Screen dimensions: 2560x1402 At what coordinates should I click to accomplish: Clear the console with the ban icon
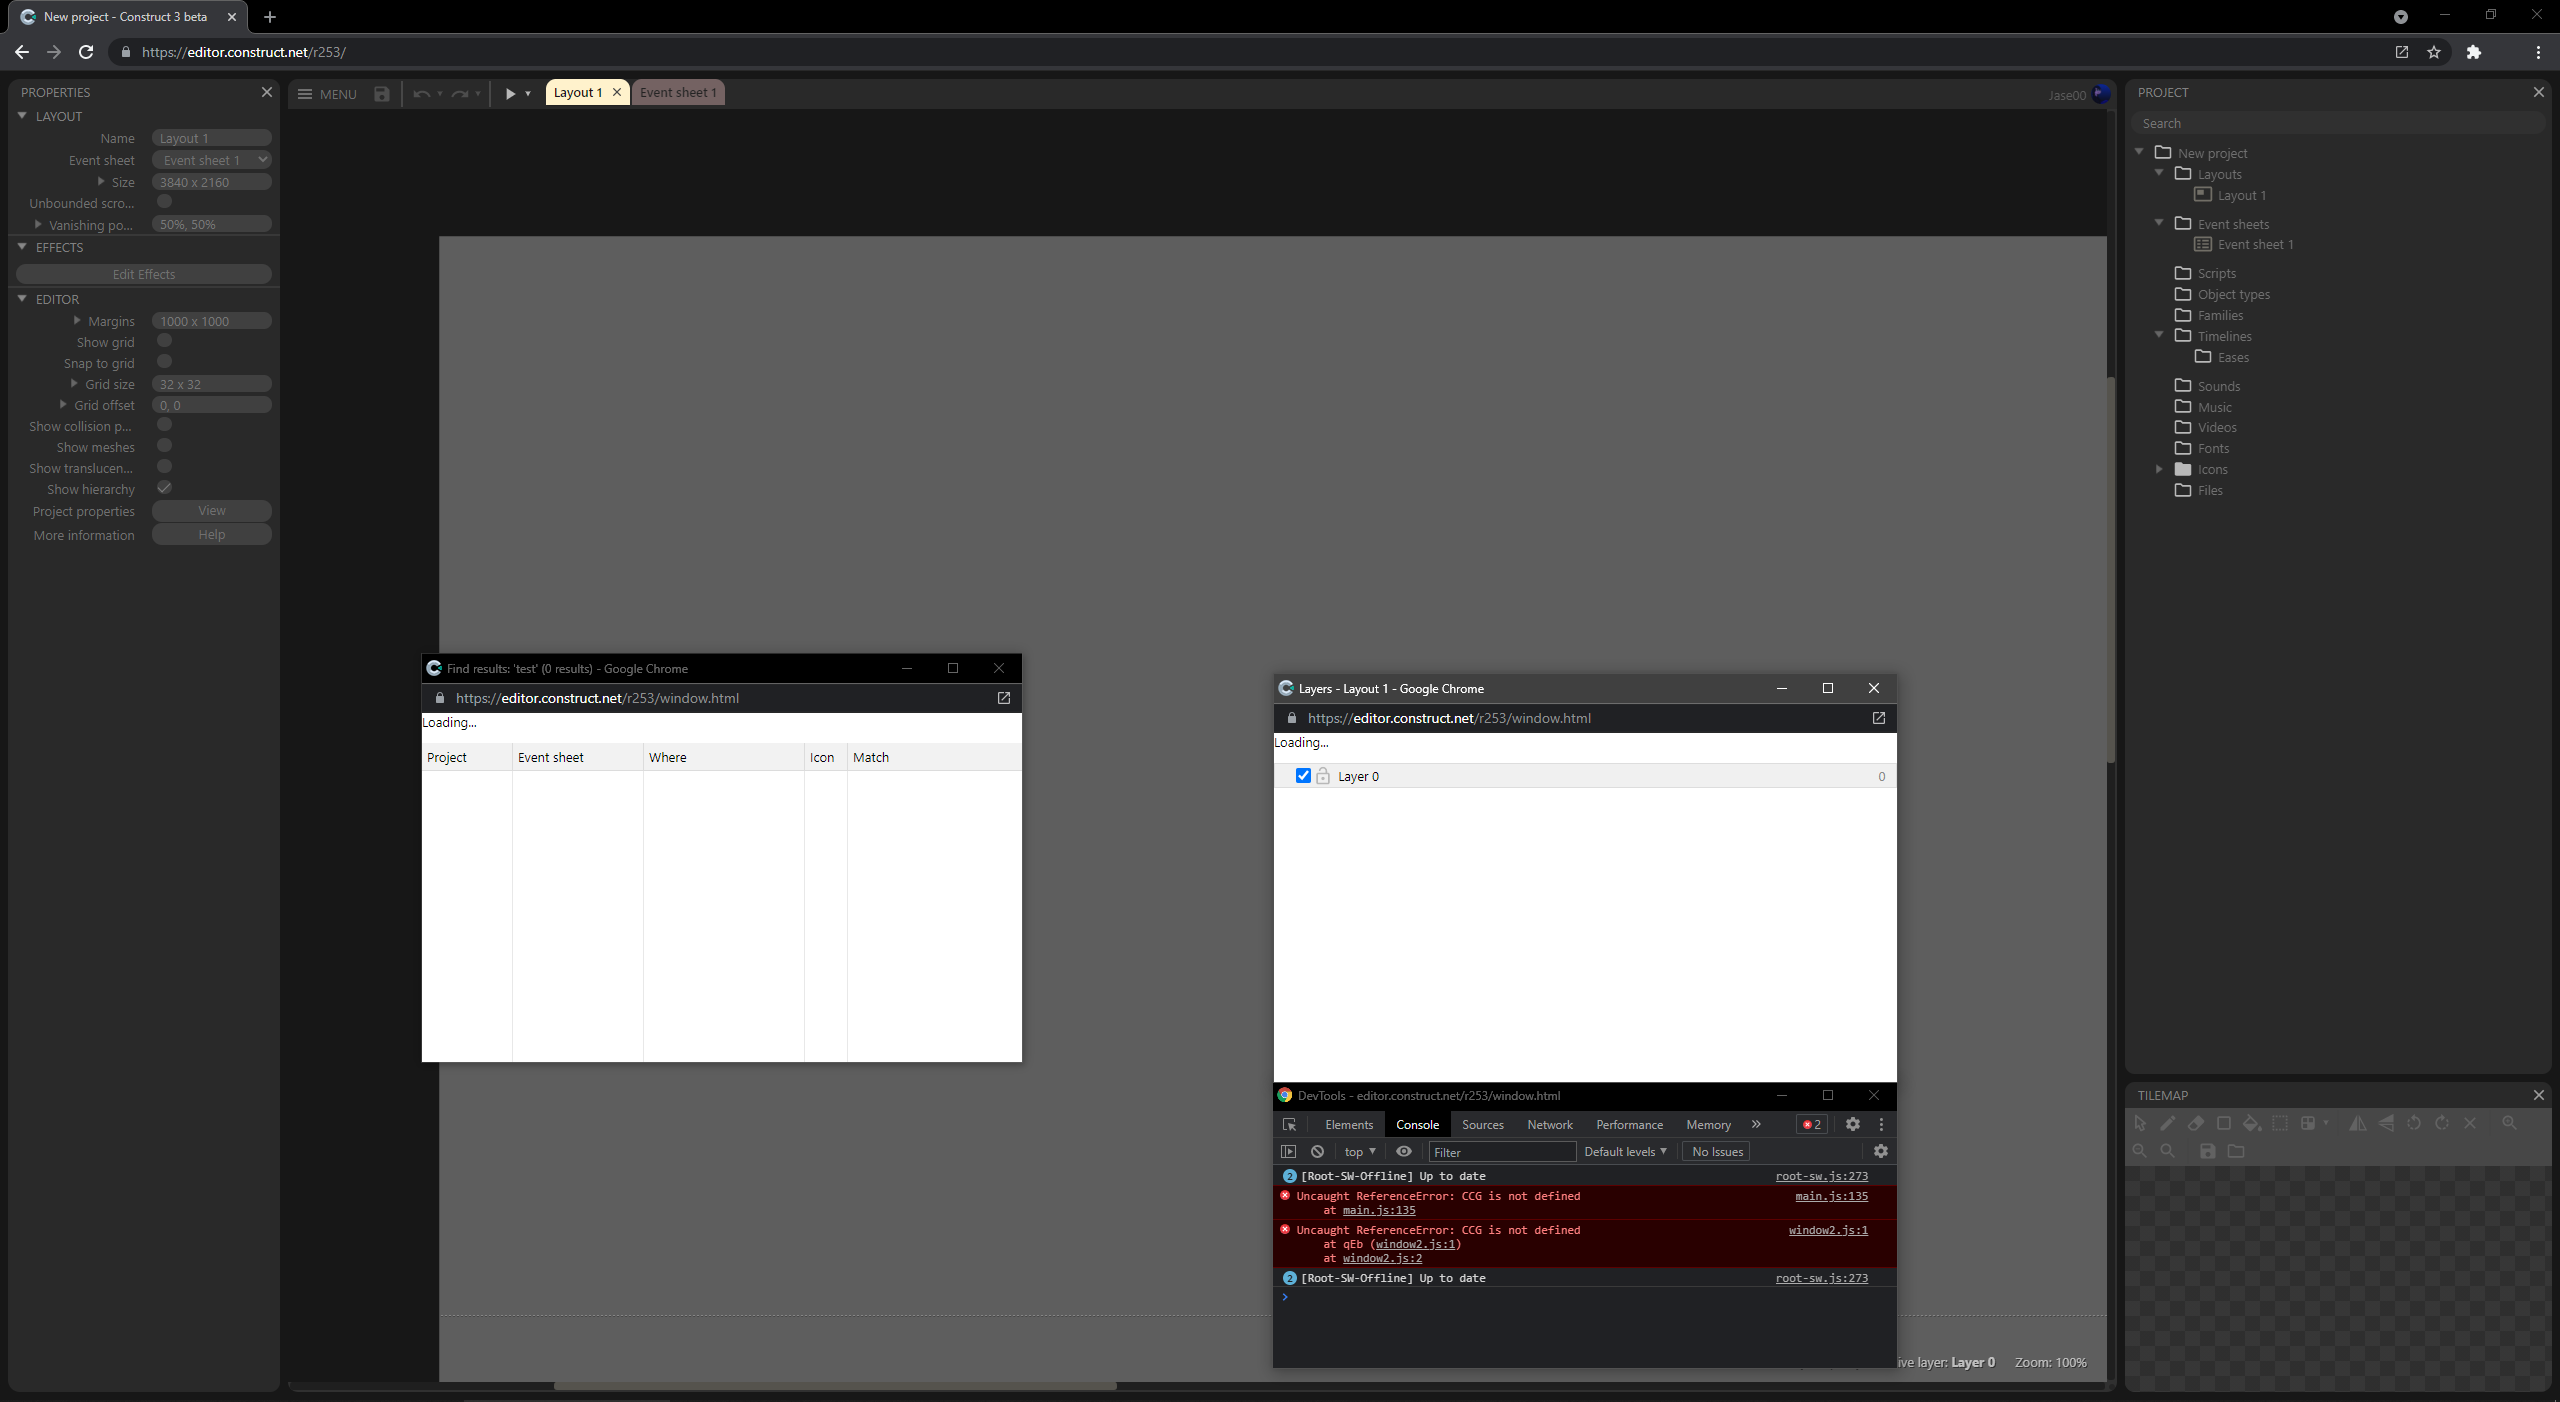[x=1317, y=1152]
